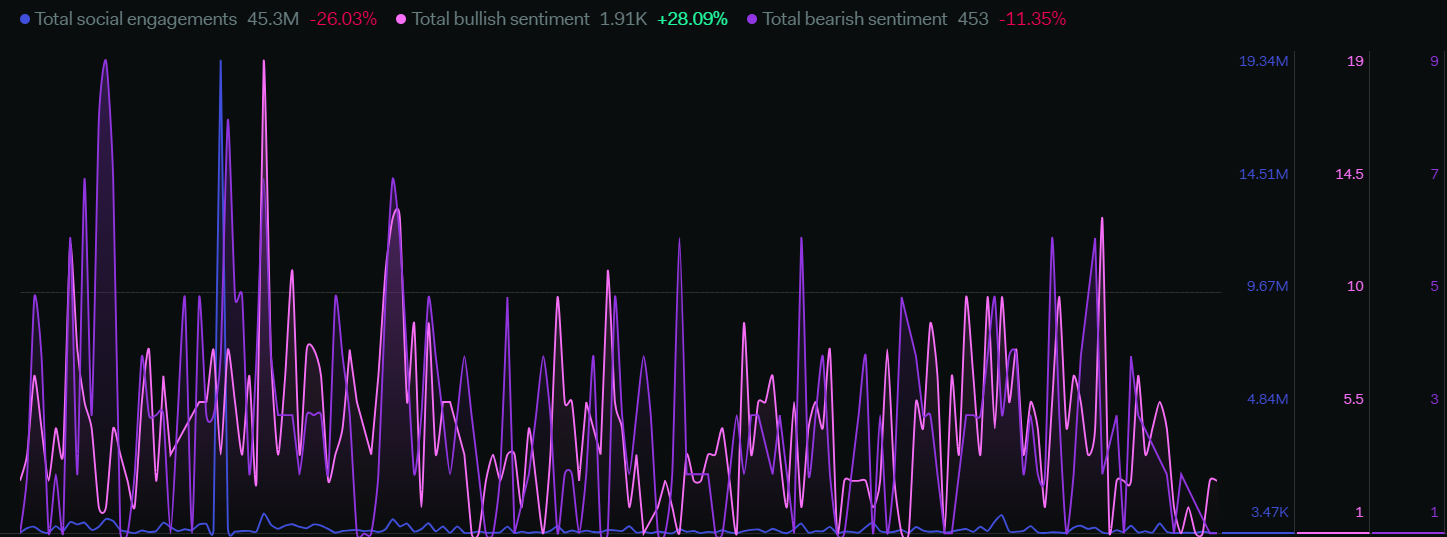Click the pink axis label 14.5
Viewport: 1447px width, 537px height.
click(x=1349, y=175)
